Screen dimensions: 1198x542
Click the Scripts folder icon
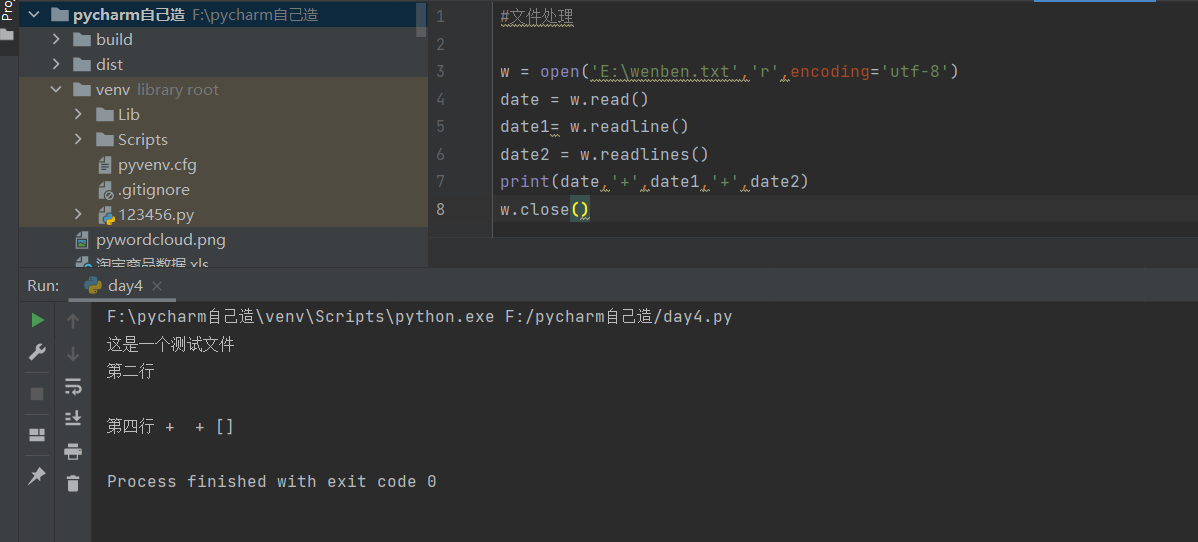(105, 140)
